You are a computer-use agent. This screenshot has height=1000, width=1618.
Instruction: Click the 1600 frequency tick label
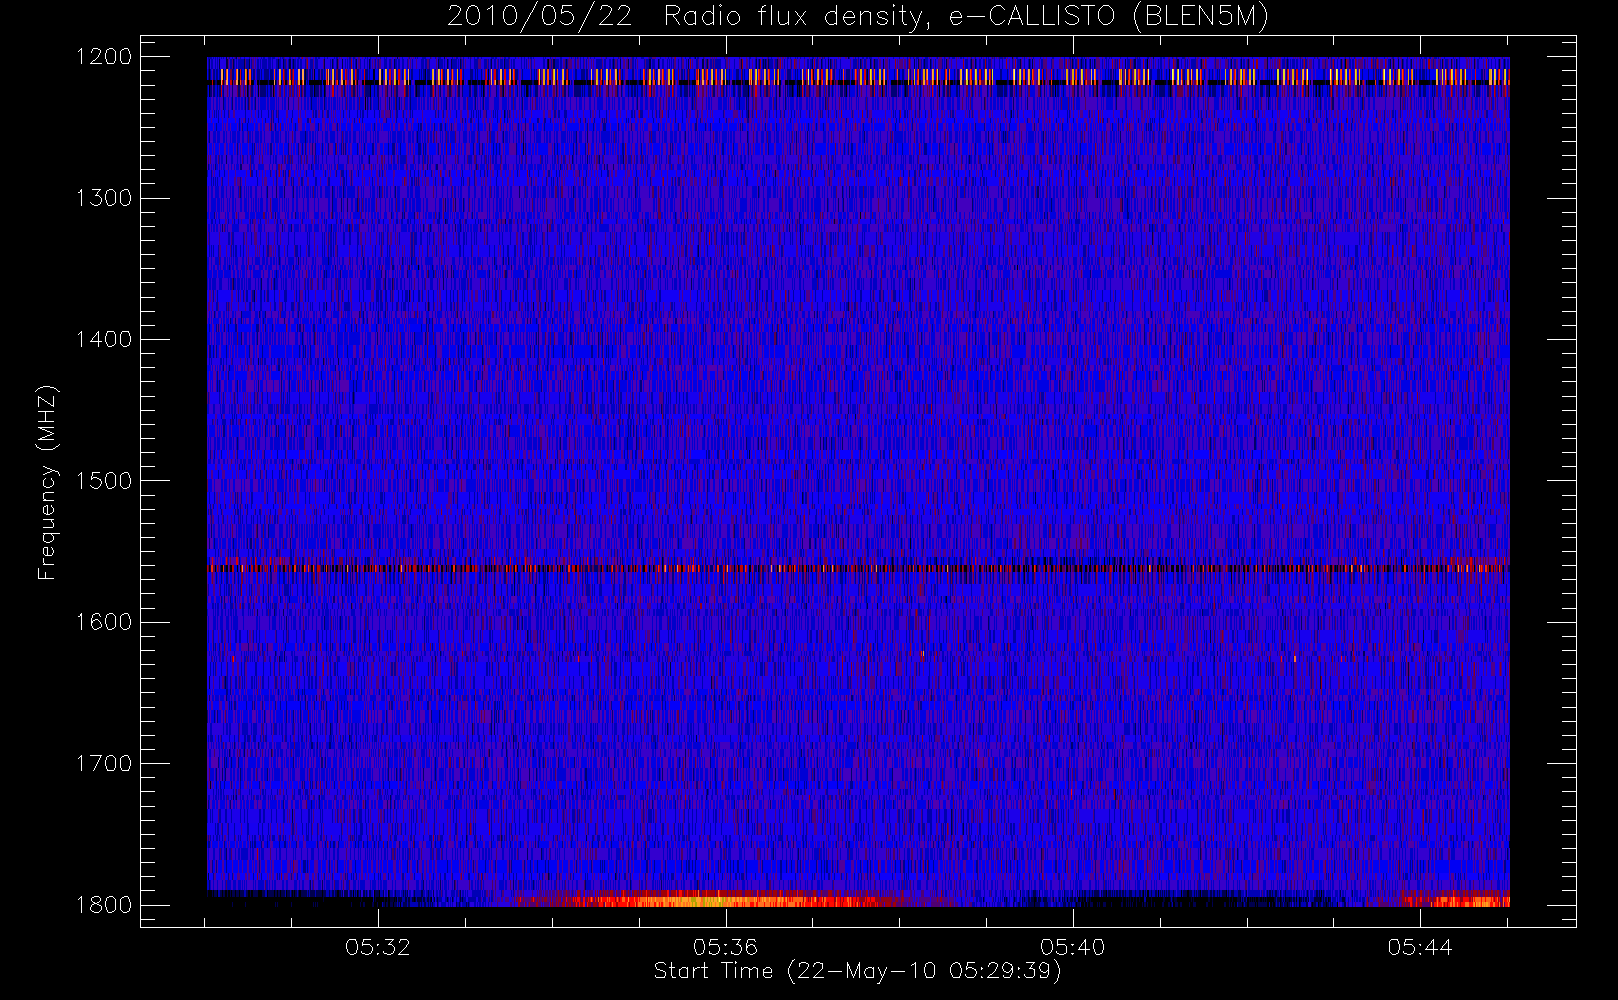point(104,622)
